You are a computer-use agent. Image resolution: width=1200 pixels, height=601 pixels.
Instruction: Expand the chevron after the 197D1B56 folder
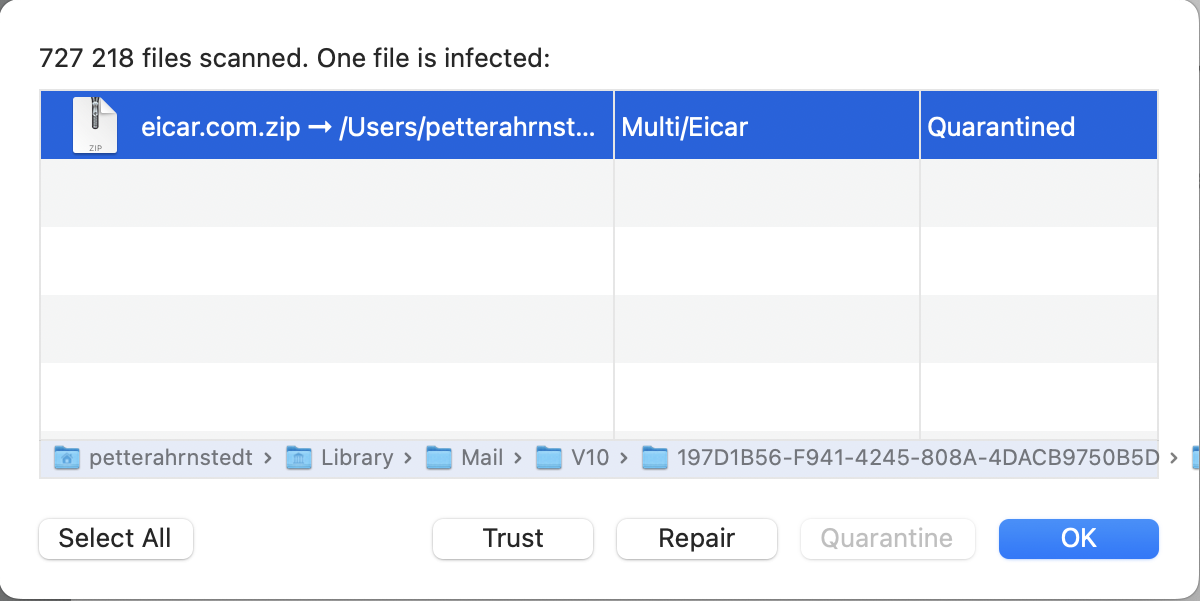(1174, 457)
